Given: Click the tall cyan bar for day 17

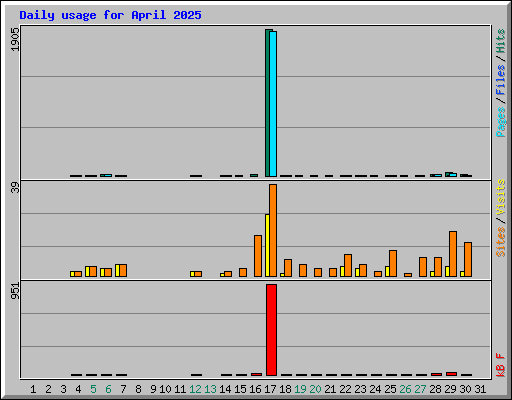Looking at the screenshot, I should (273, 104).
